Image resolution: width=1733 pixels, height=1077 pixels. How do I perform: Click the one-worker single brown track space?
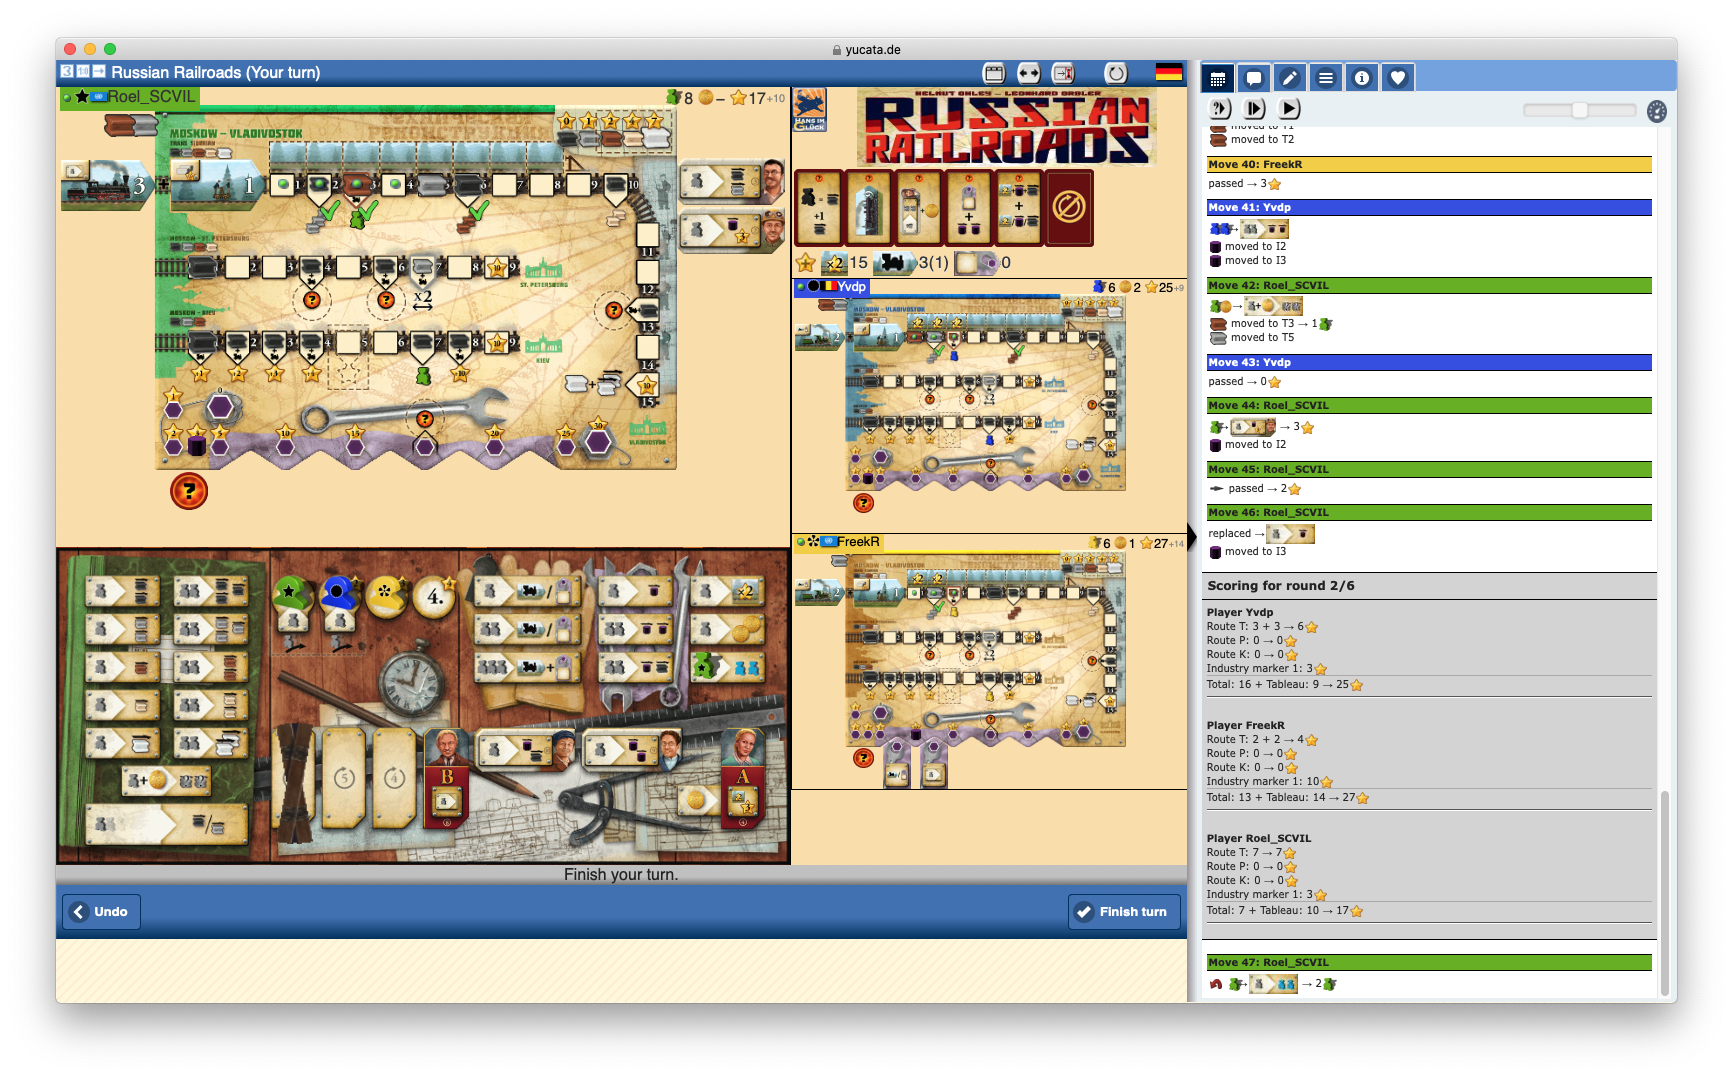122,667
